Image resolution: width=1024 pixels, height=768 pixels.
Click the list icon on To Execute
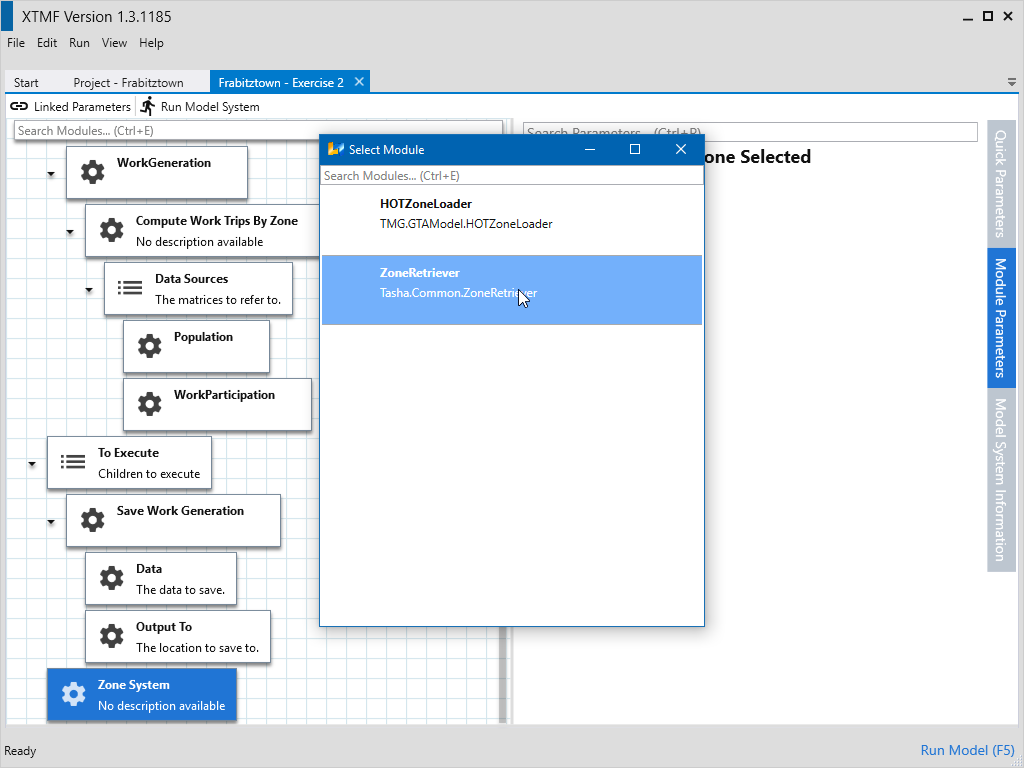[73, 462]
